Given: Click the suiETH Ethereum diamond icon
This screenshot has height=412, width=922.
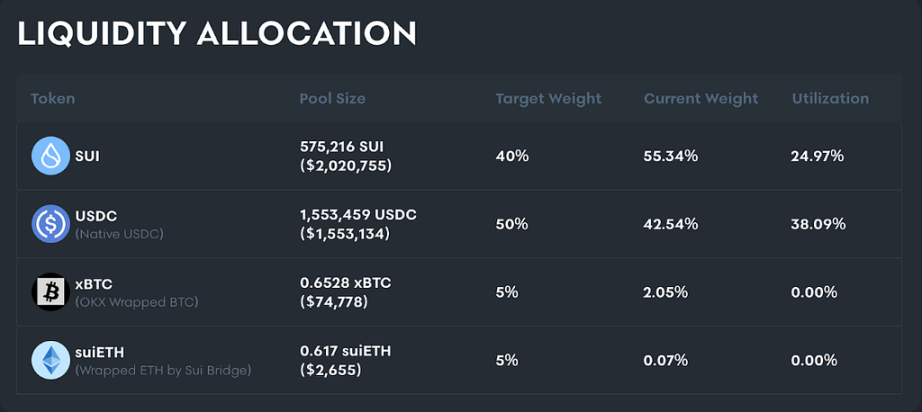Looking at the screenshot, I should (49, 360).
